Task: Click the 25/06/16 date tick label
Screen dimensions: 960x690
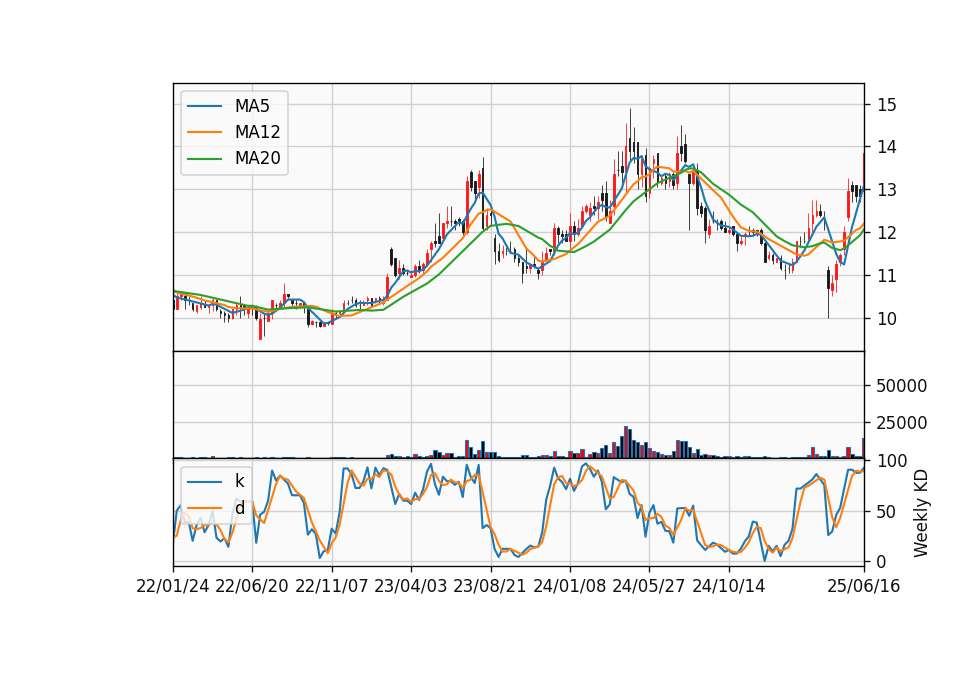Action: (x=864, y=587)
